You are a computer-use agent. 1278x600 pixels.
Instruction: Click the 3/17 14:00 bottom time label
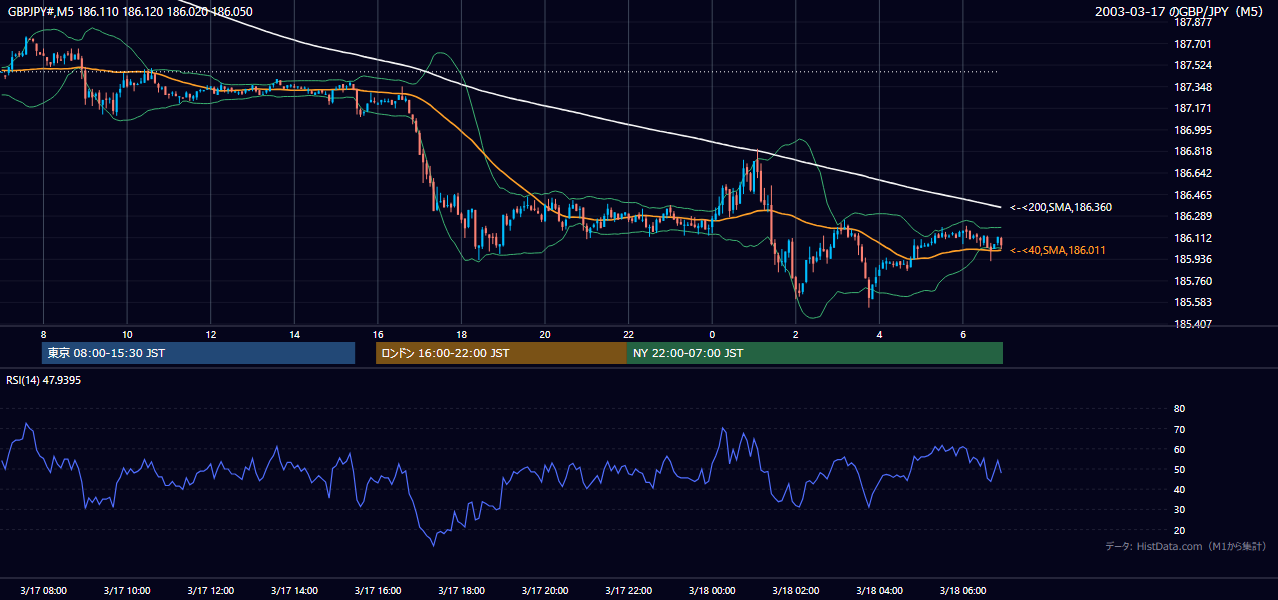(294, 591)
